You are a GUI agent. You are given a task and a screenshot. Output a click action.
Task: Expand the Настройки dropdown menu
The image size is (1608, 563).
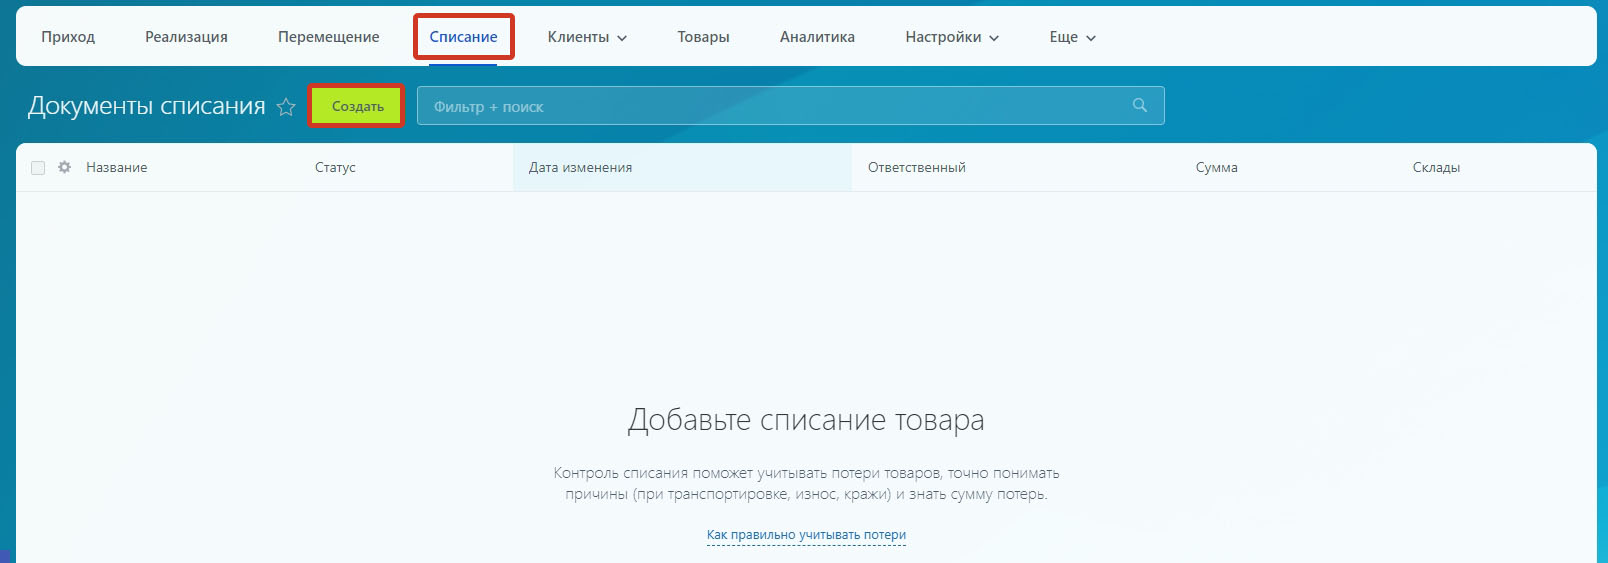point(952,37)
